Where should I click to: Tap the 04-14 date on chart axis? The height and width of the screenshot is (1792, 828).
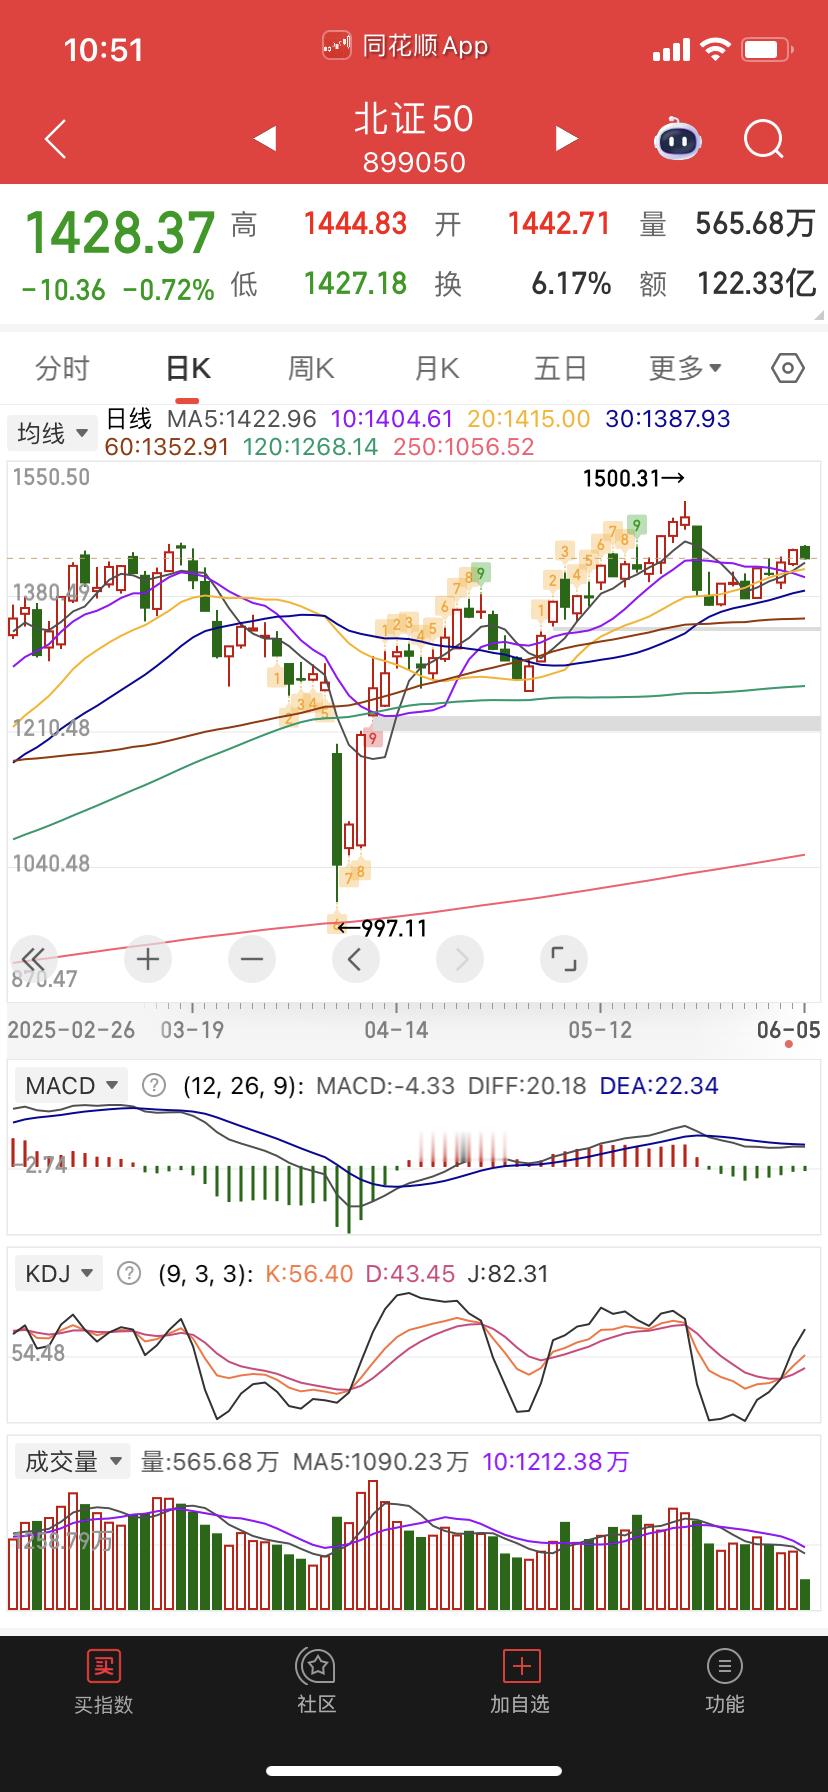[396, 1029]
